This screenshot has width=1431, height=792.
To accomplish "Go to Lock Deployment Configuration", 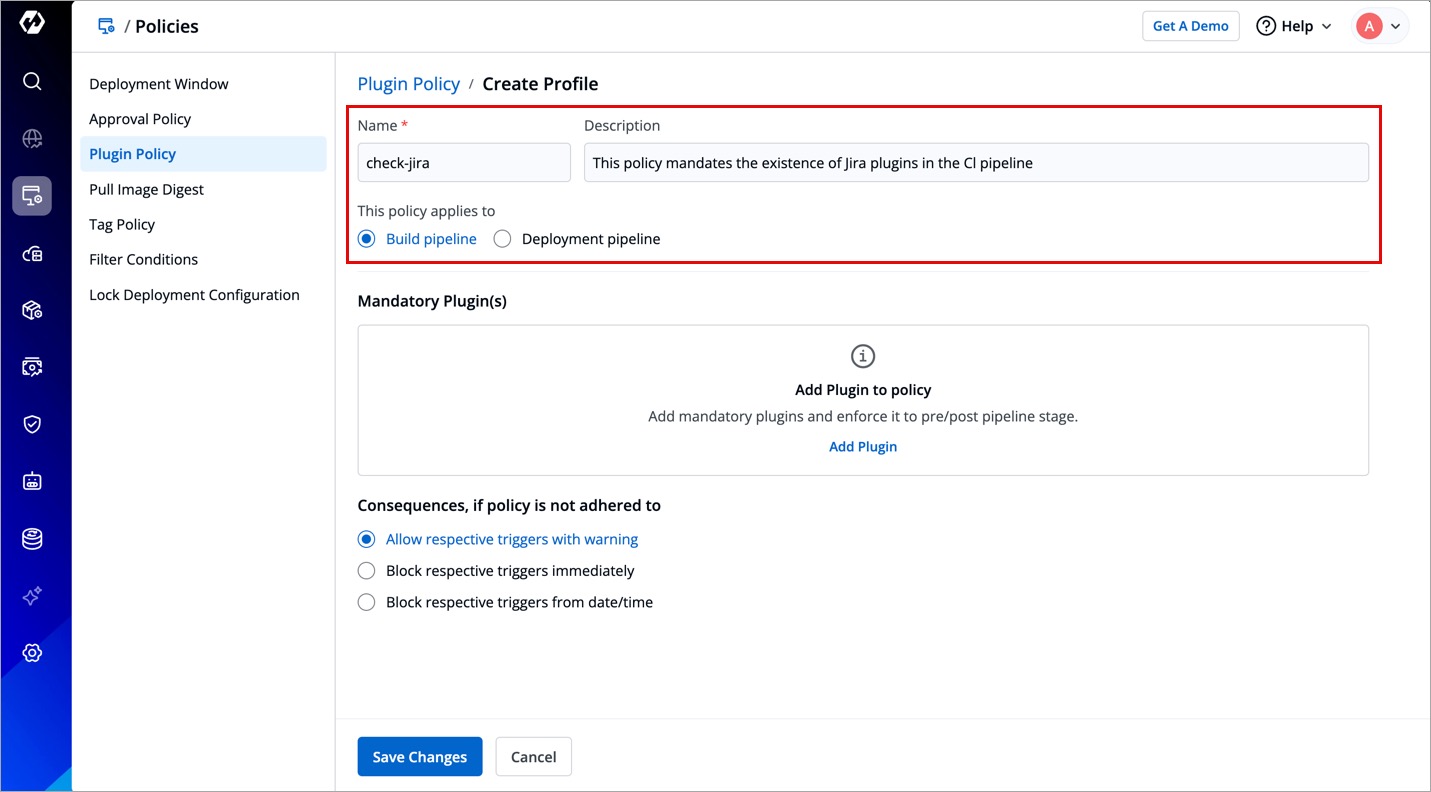I will [194, 295].
